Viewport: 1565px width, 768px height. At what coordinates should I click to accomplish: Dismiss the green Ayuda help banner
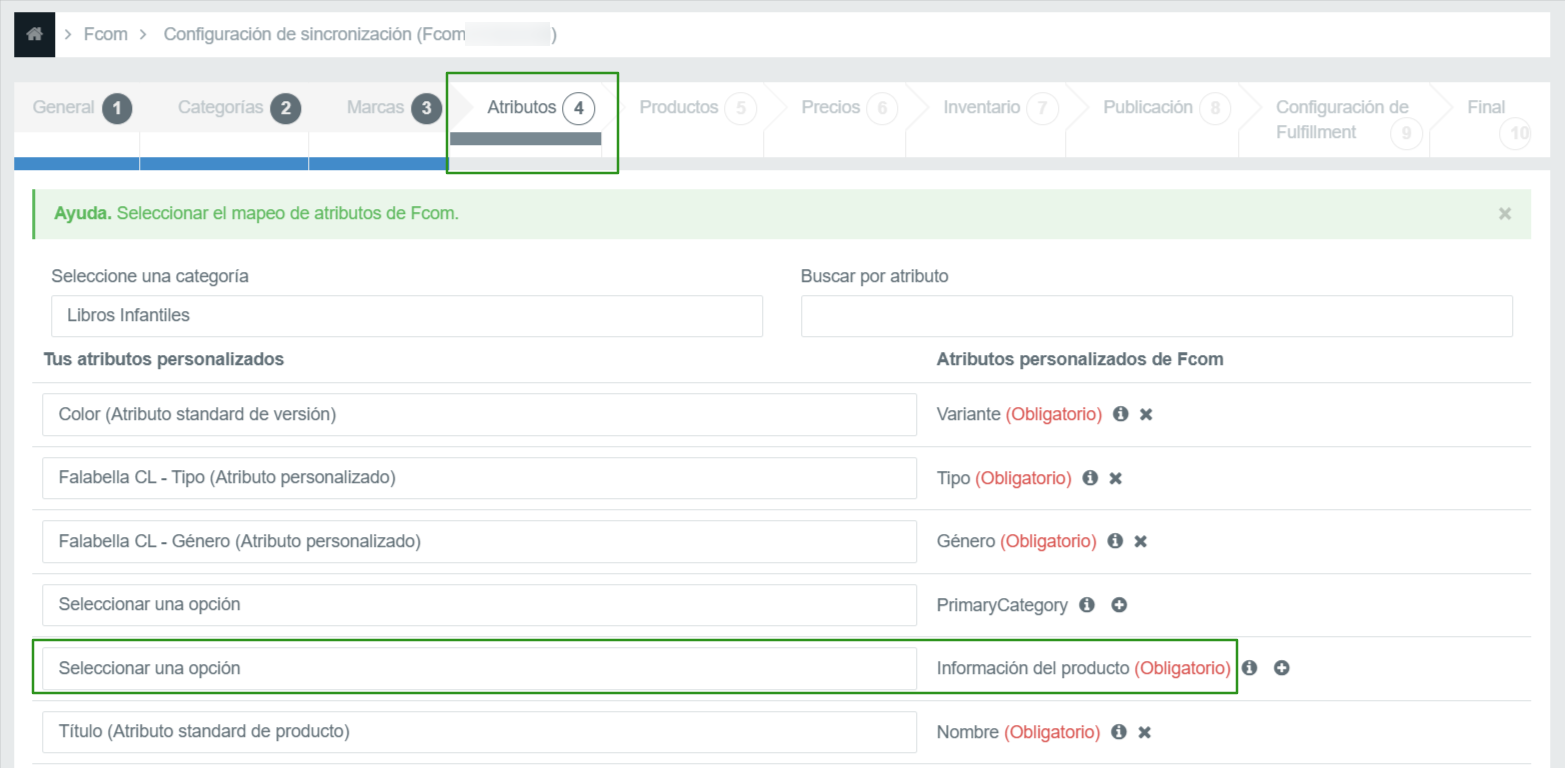tap(1504, 214)
